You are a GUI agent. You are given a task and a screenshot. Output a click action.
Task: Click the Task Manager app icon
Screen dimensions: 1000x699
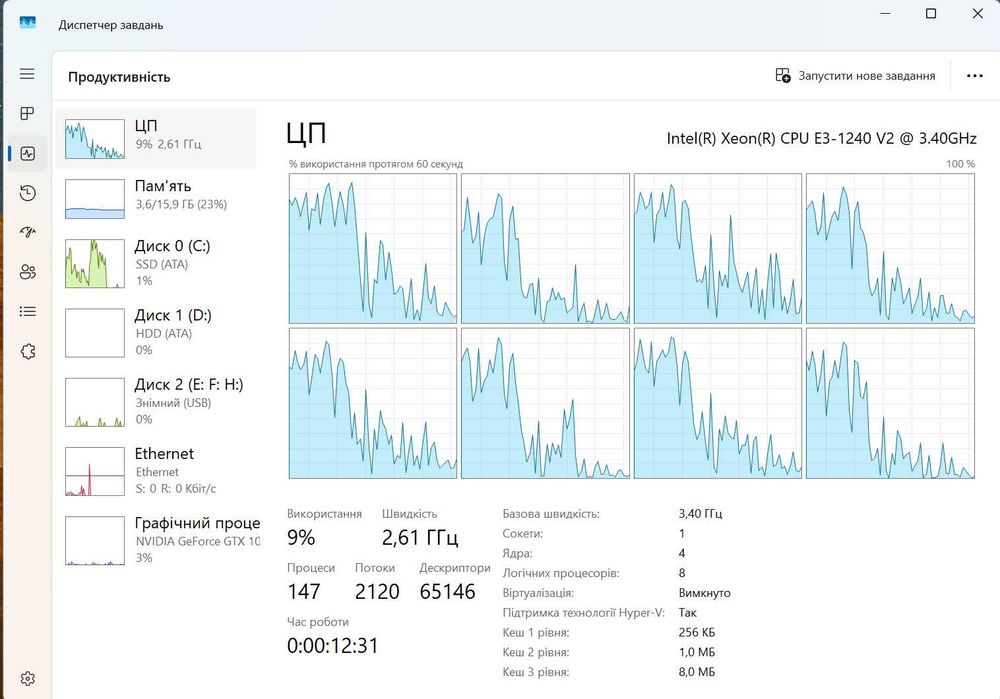tap(27, 23)
